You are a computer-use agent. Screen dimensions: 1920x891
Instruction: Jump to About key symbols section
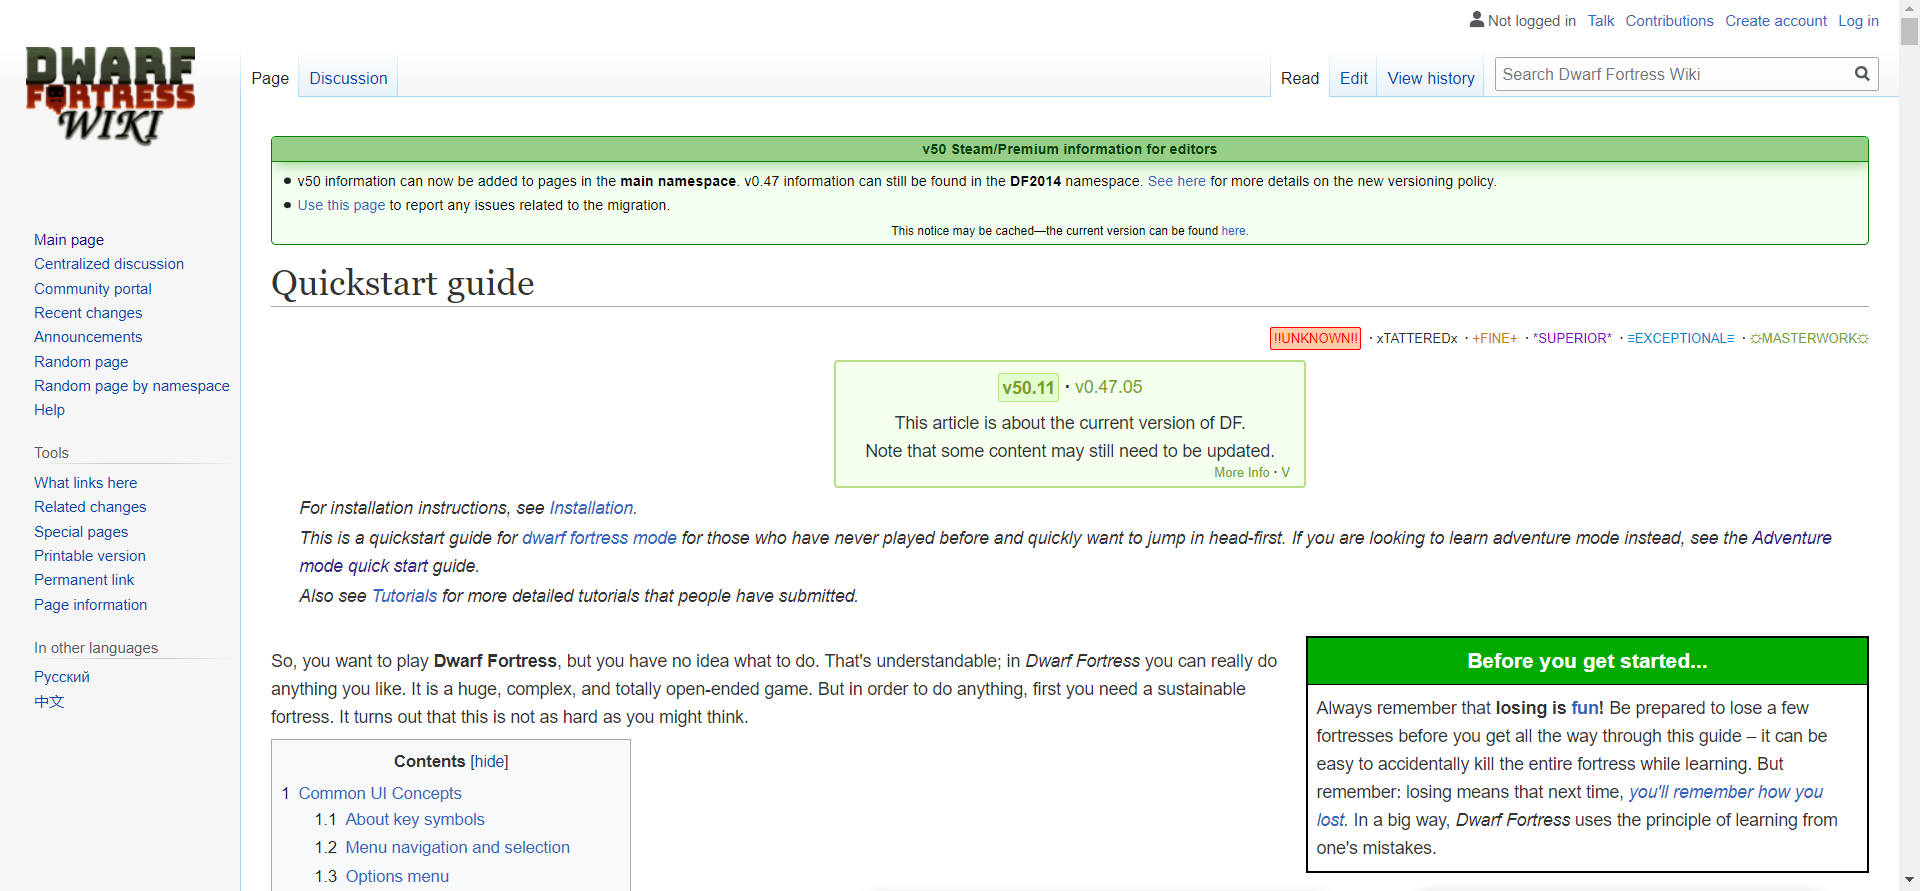[415, 820]
